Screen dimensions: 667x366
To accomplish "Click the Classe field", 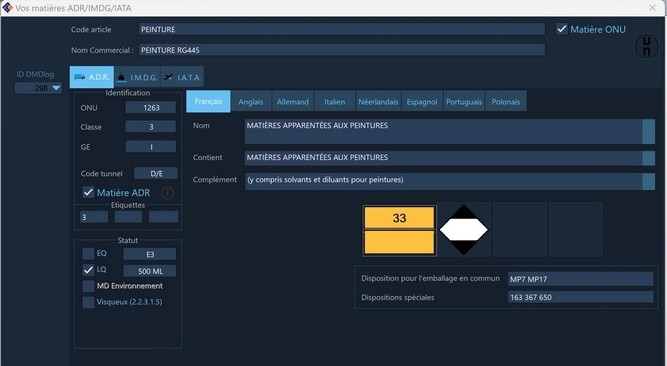I will 151,126.
